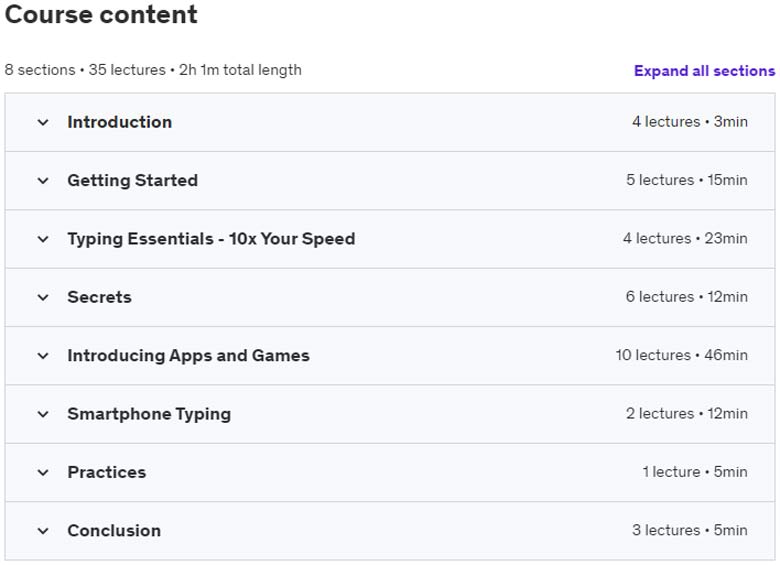Expand the Conclusion section chevron
This screenshot has height=565, width=780.
43,531
